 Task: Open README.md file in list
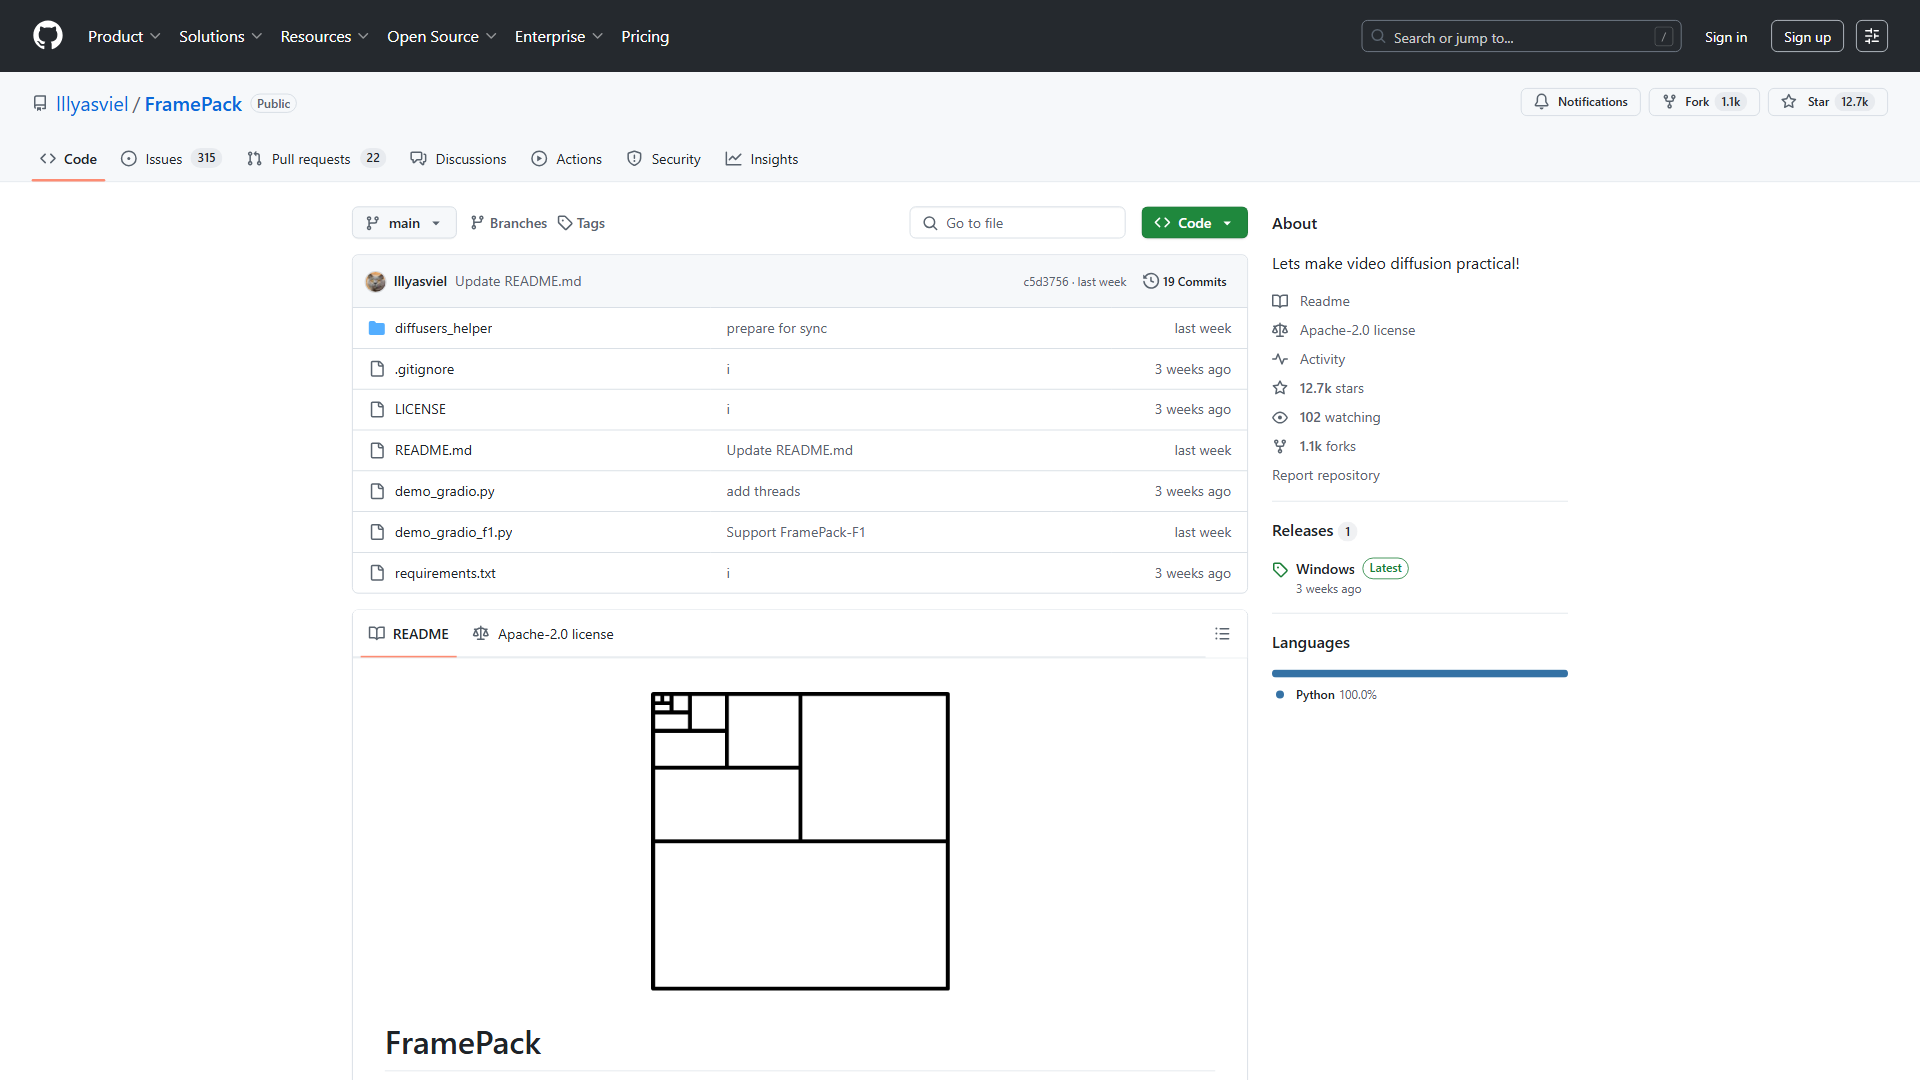433,450
